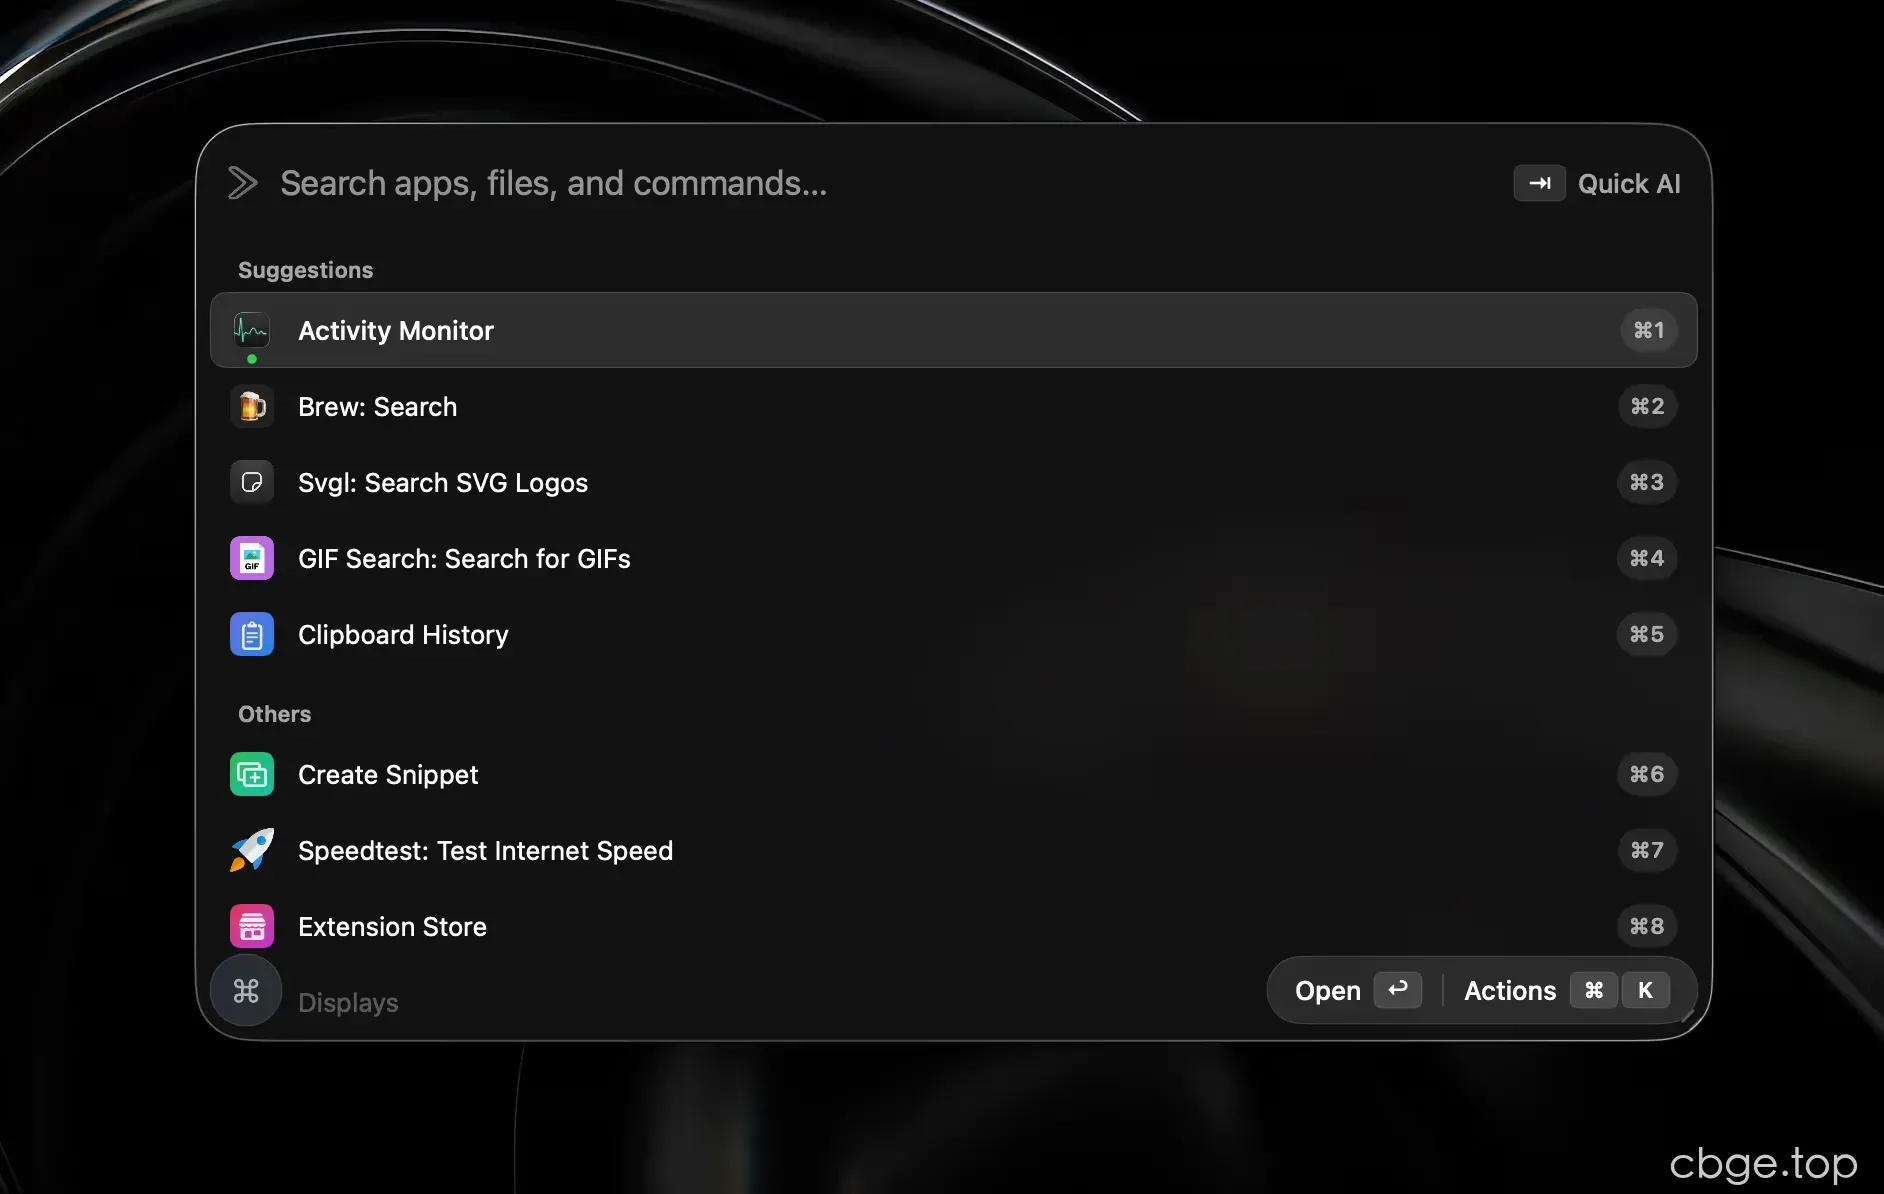Click the K key badge beside Actions
Screen dimensions: 1884x1194
[x=1645, y=990]
